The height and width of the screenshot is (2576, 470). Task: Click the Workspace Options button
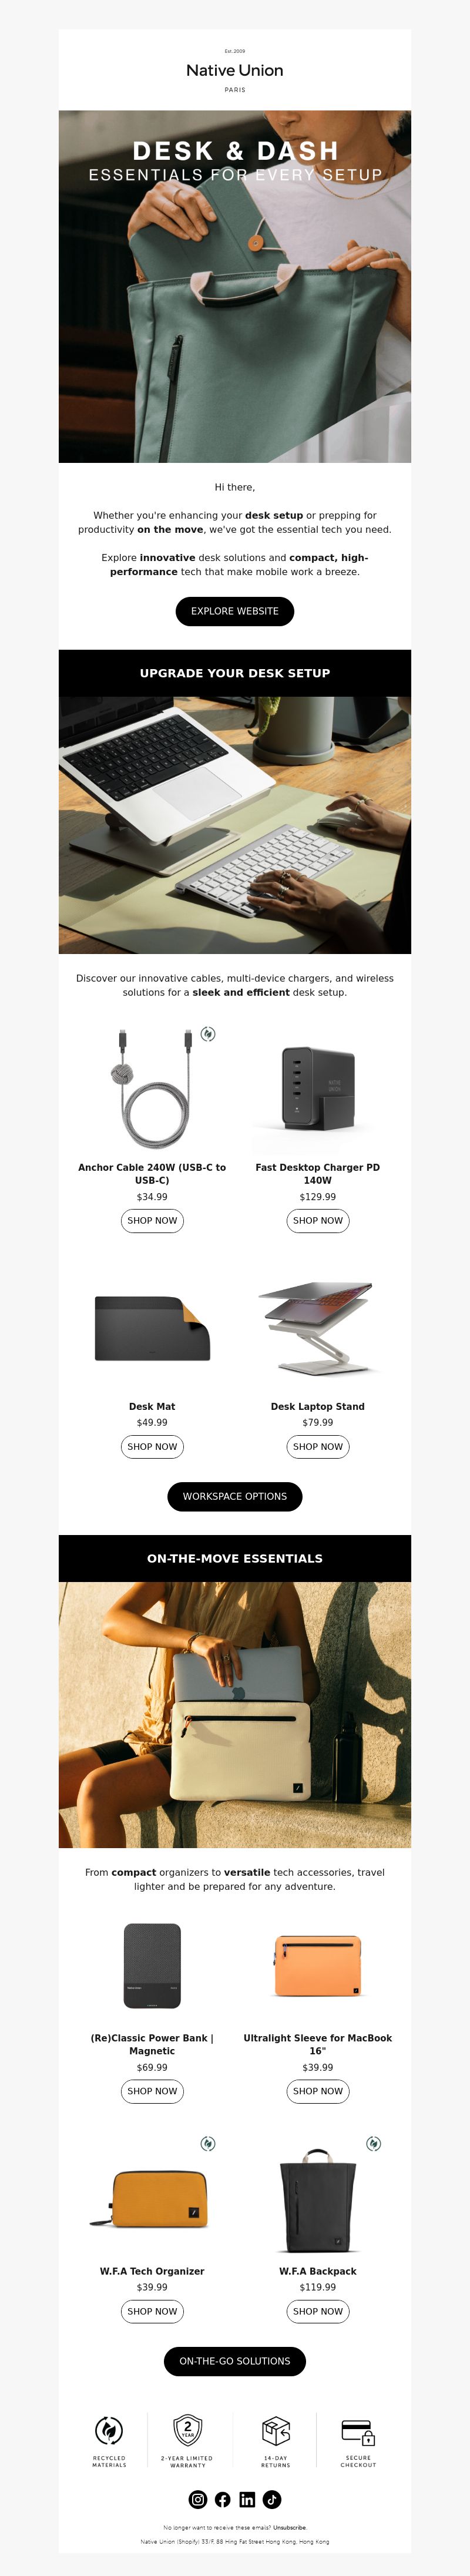235,1496
